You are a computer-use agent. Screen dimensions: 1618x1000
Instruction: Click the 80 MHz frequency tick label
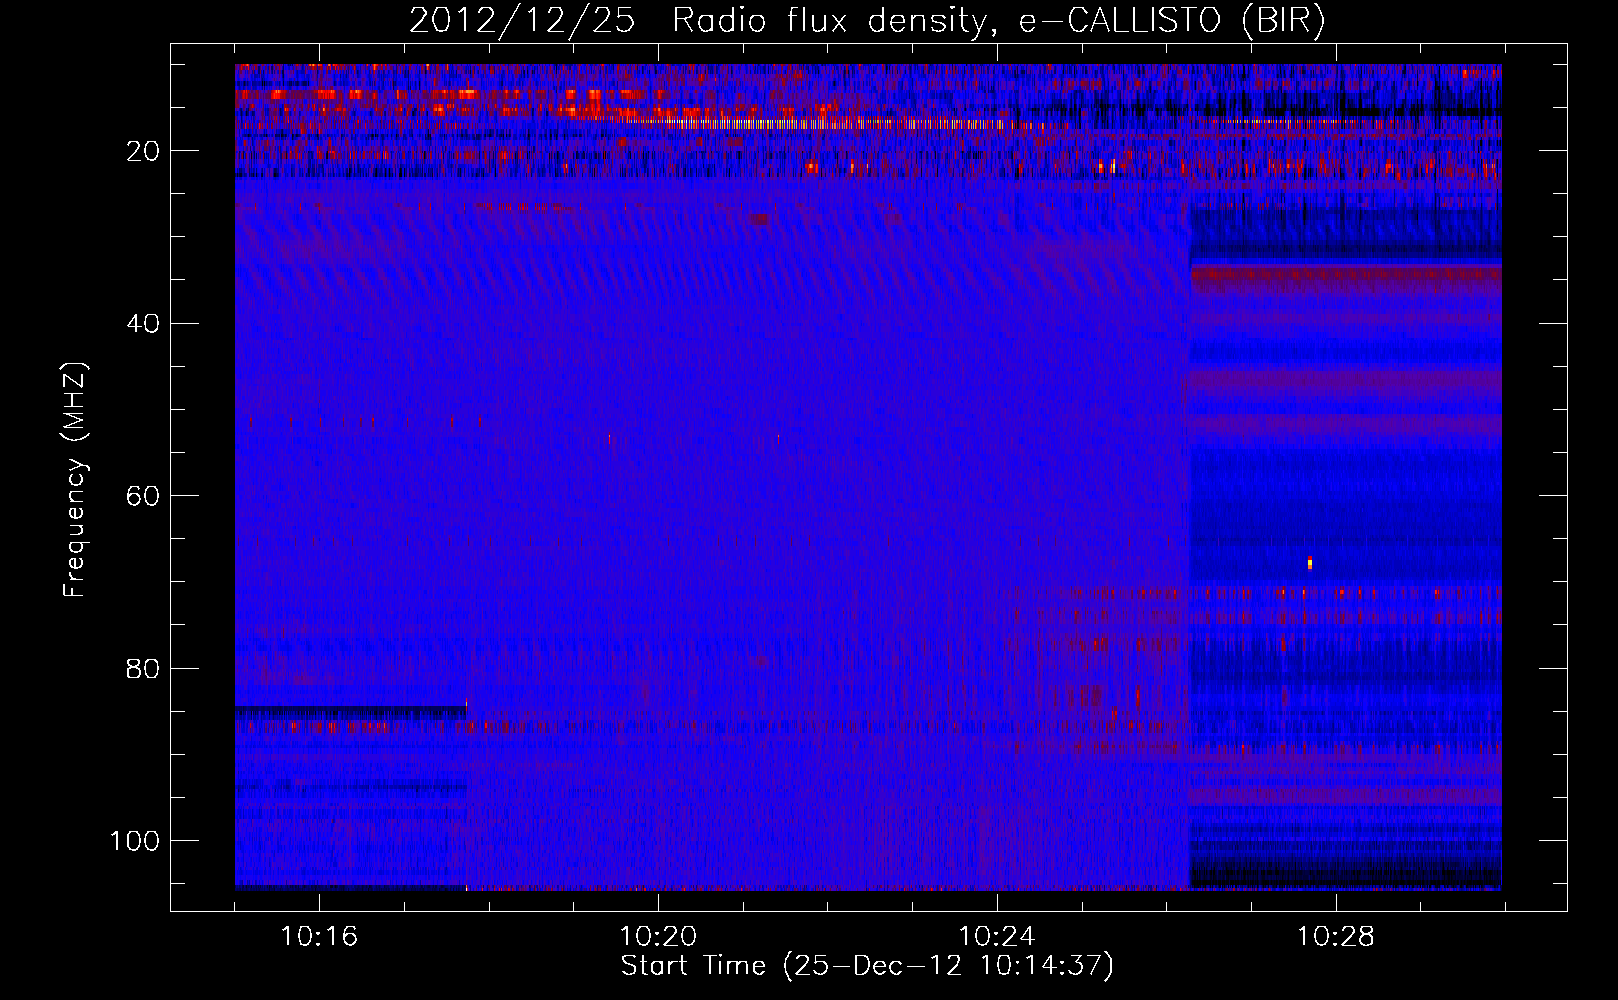pyautogui.click(x=144, y=668)
